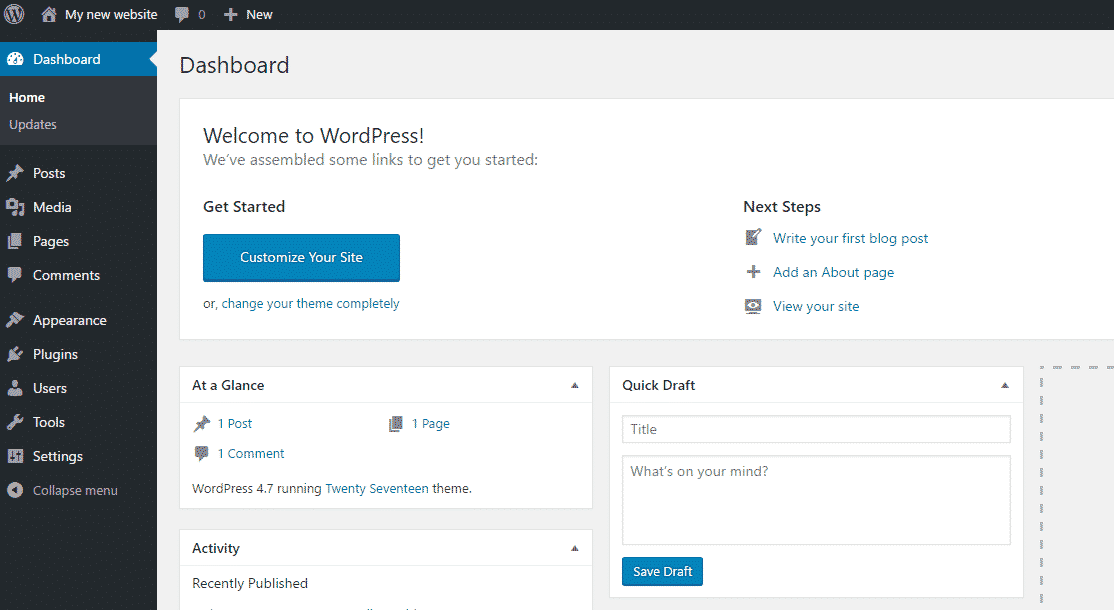
Task: Click Add an About page link
Action: [x=833, y=273]
